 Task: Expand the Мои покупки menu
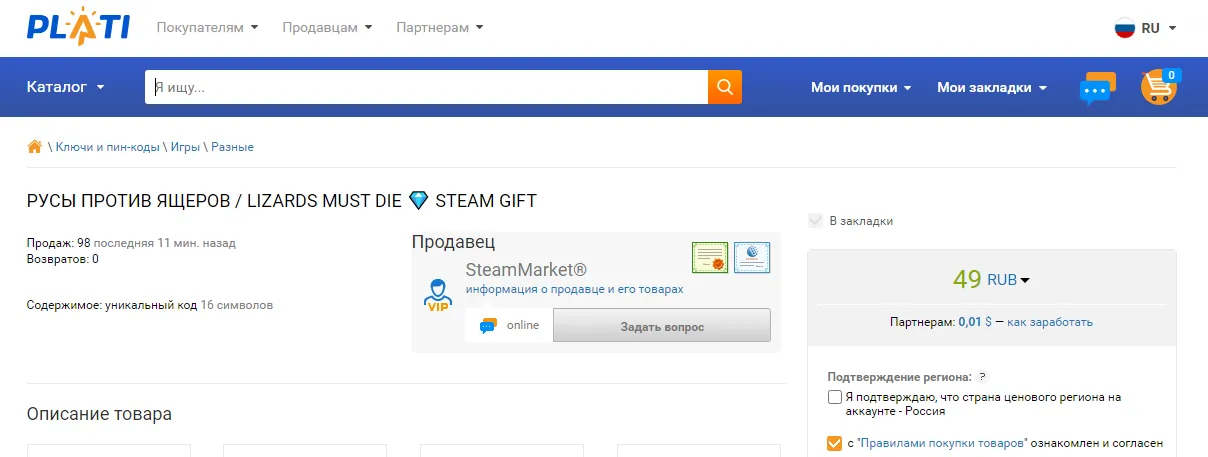coord(861,88)
